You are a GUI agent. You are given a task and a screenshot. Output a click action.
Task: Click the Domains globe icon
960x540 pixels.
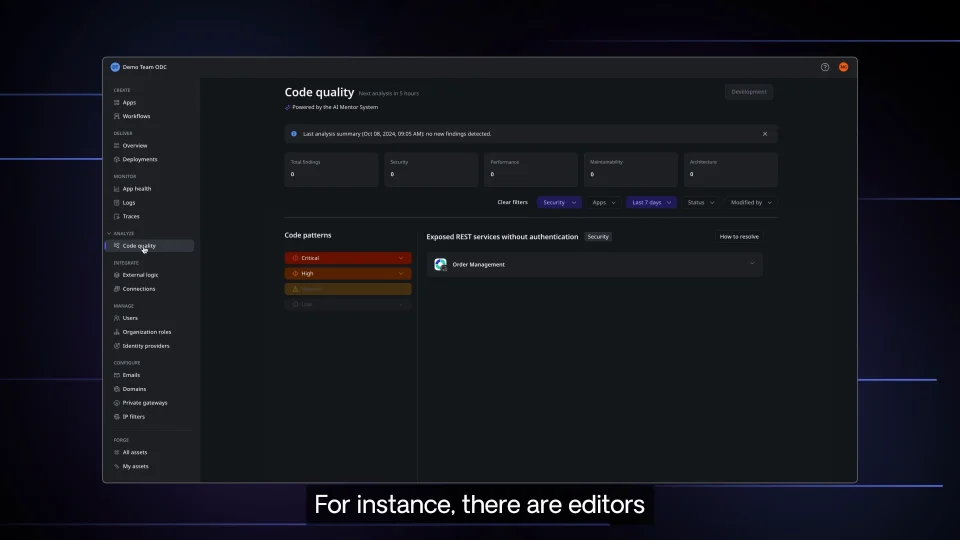[x=116, y=389]
